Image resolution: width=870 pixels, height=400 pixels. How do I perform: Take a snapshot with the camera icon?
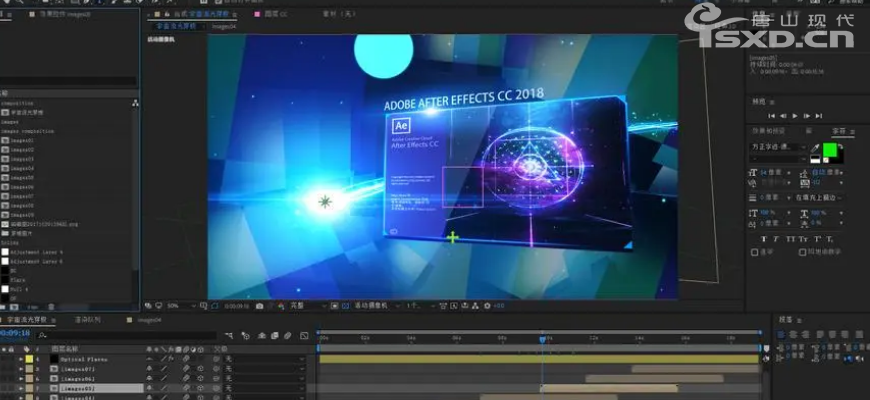coord(260,306)
